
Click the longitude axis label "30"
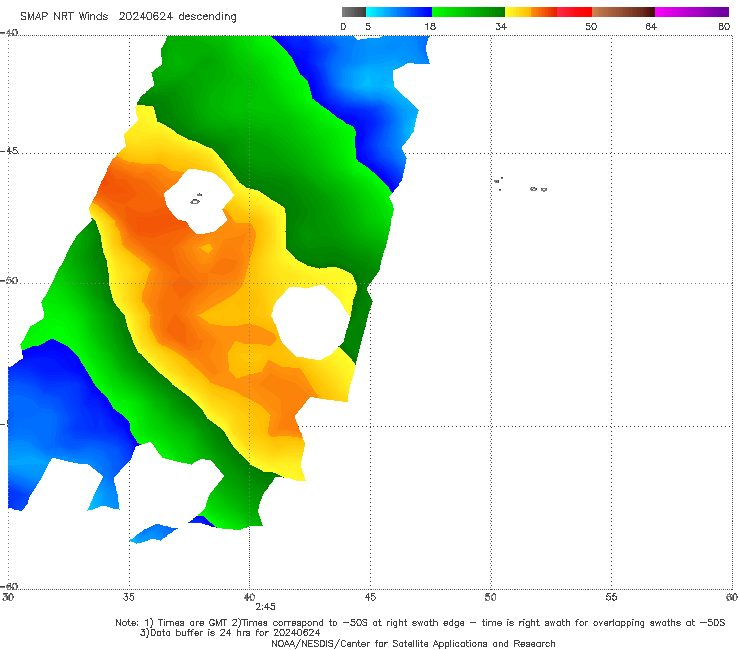pyautogui.click(x=8, y=597)
